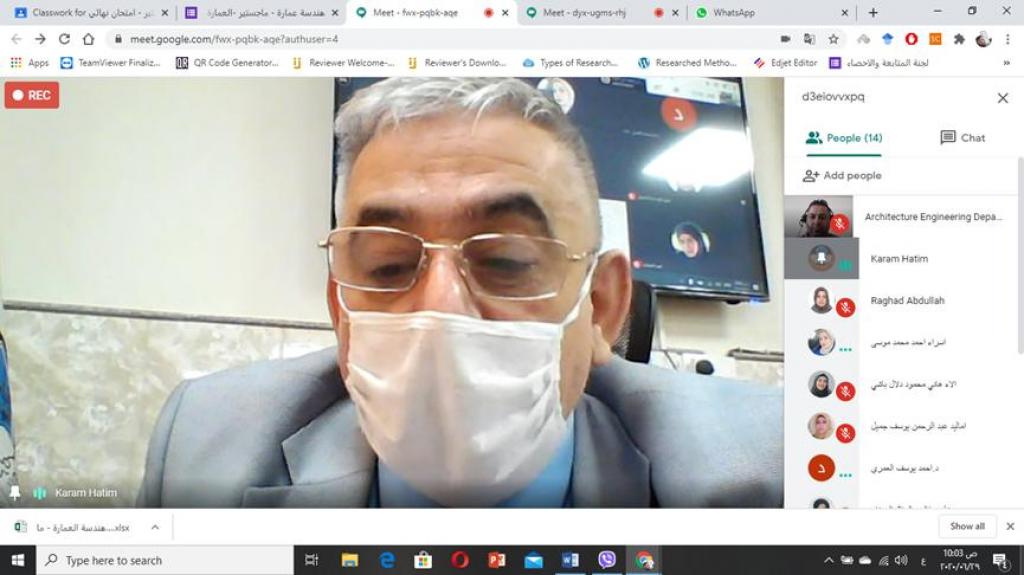Viewport: 1024px width, 575px height.
Task: Open the download item options chevron
Action: pos(154,527)
